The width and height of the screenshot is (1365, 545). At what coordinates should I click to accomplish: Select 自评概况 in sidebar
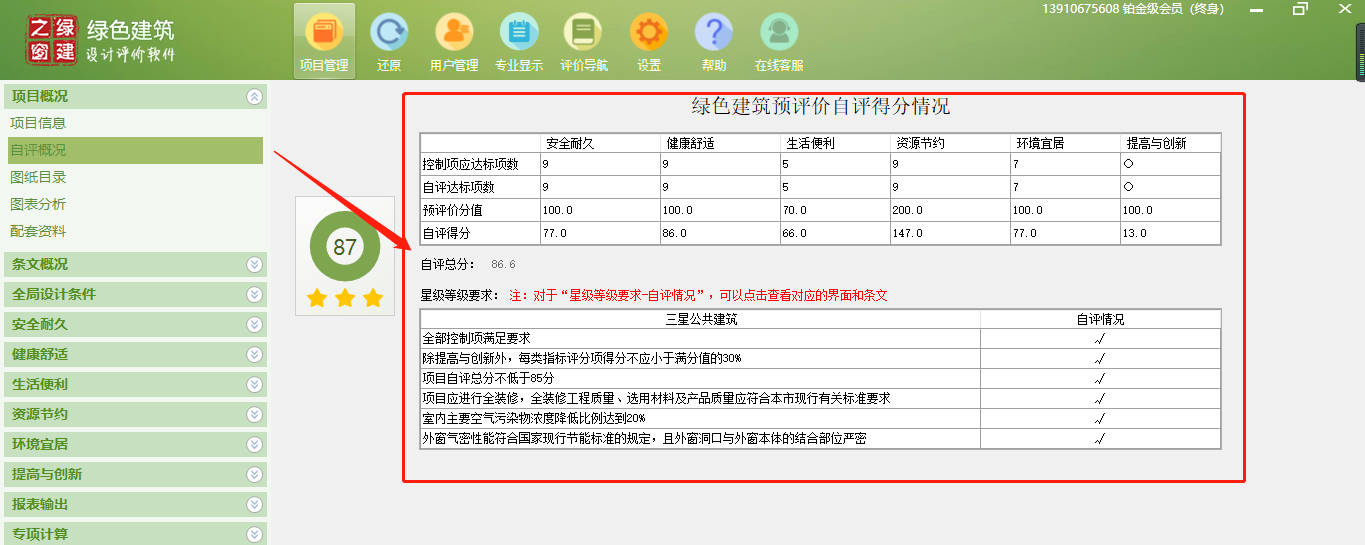pos(134,150)
